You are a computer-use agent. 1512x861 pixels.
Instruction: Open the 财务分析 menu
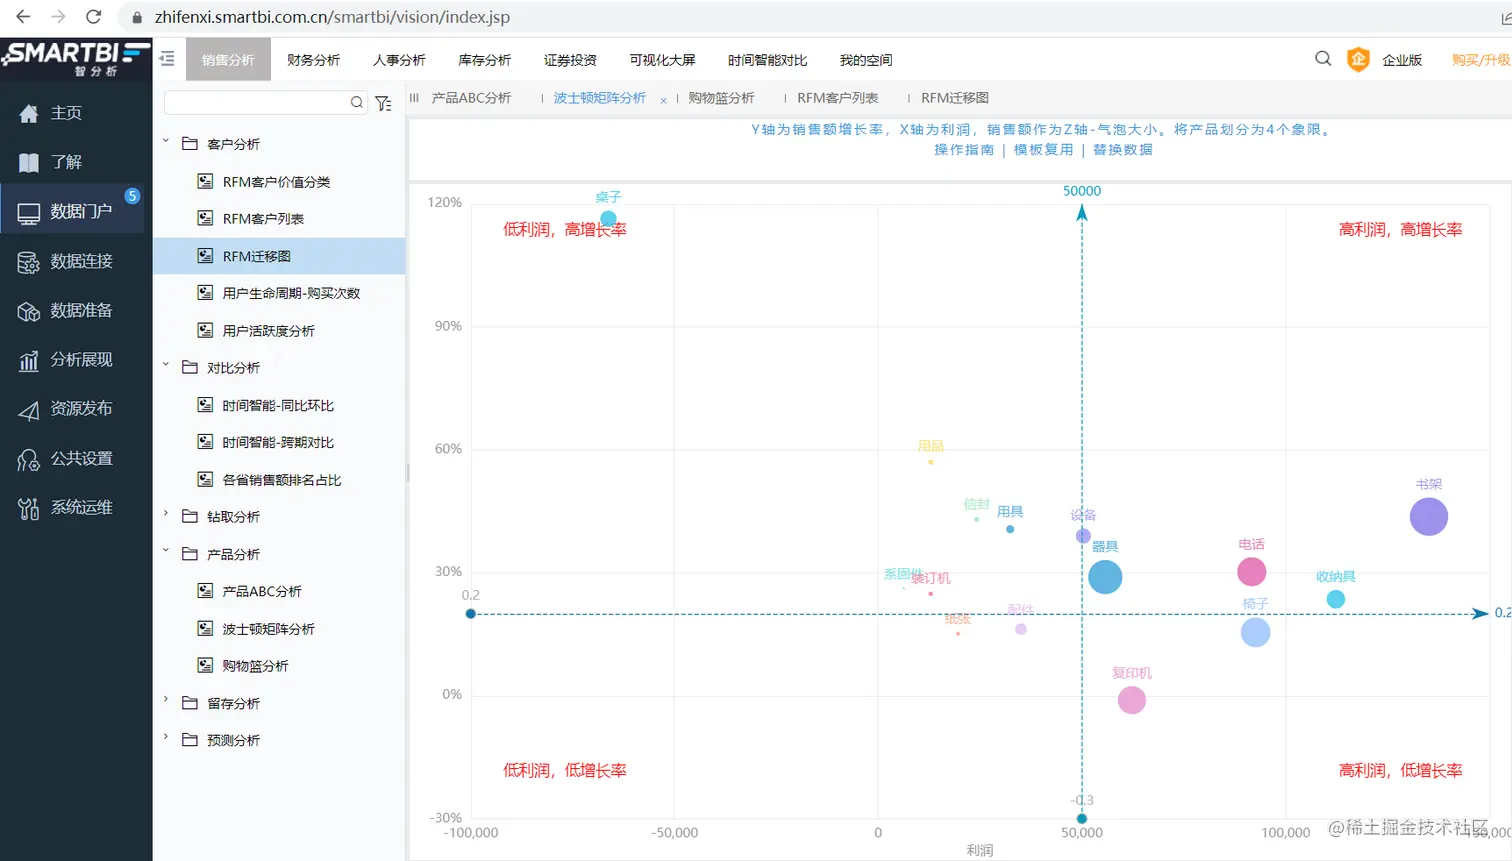coord(314,59)
